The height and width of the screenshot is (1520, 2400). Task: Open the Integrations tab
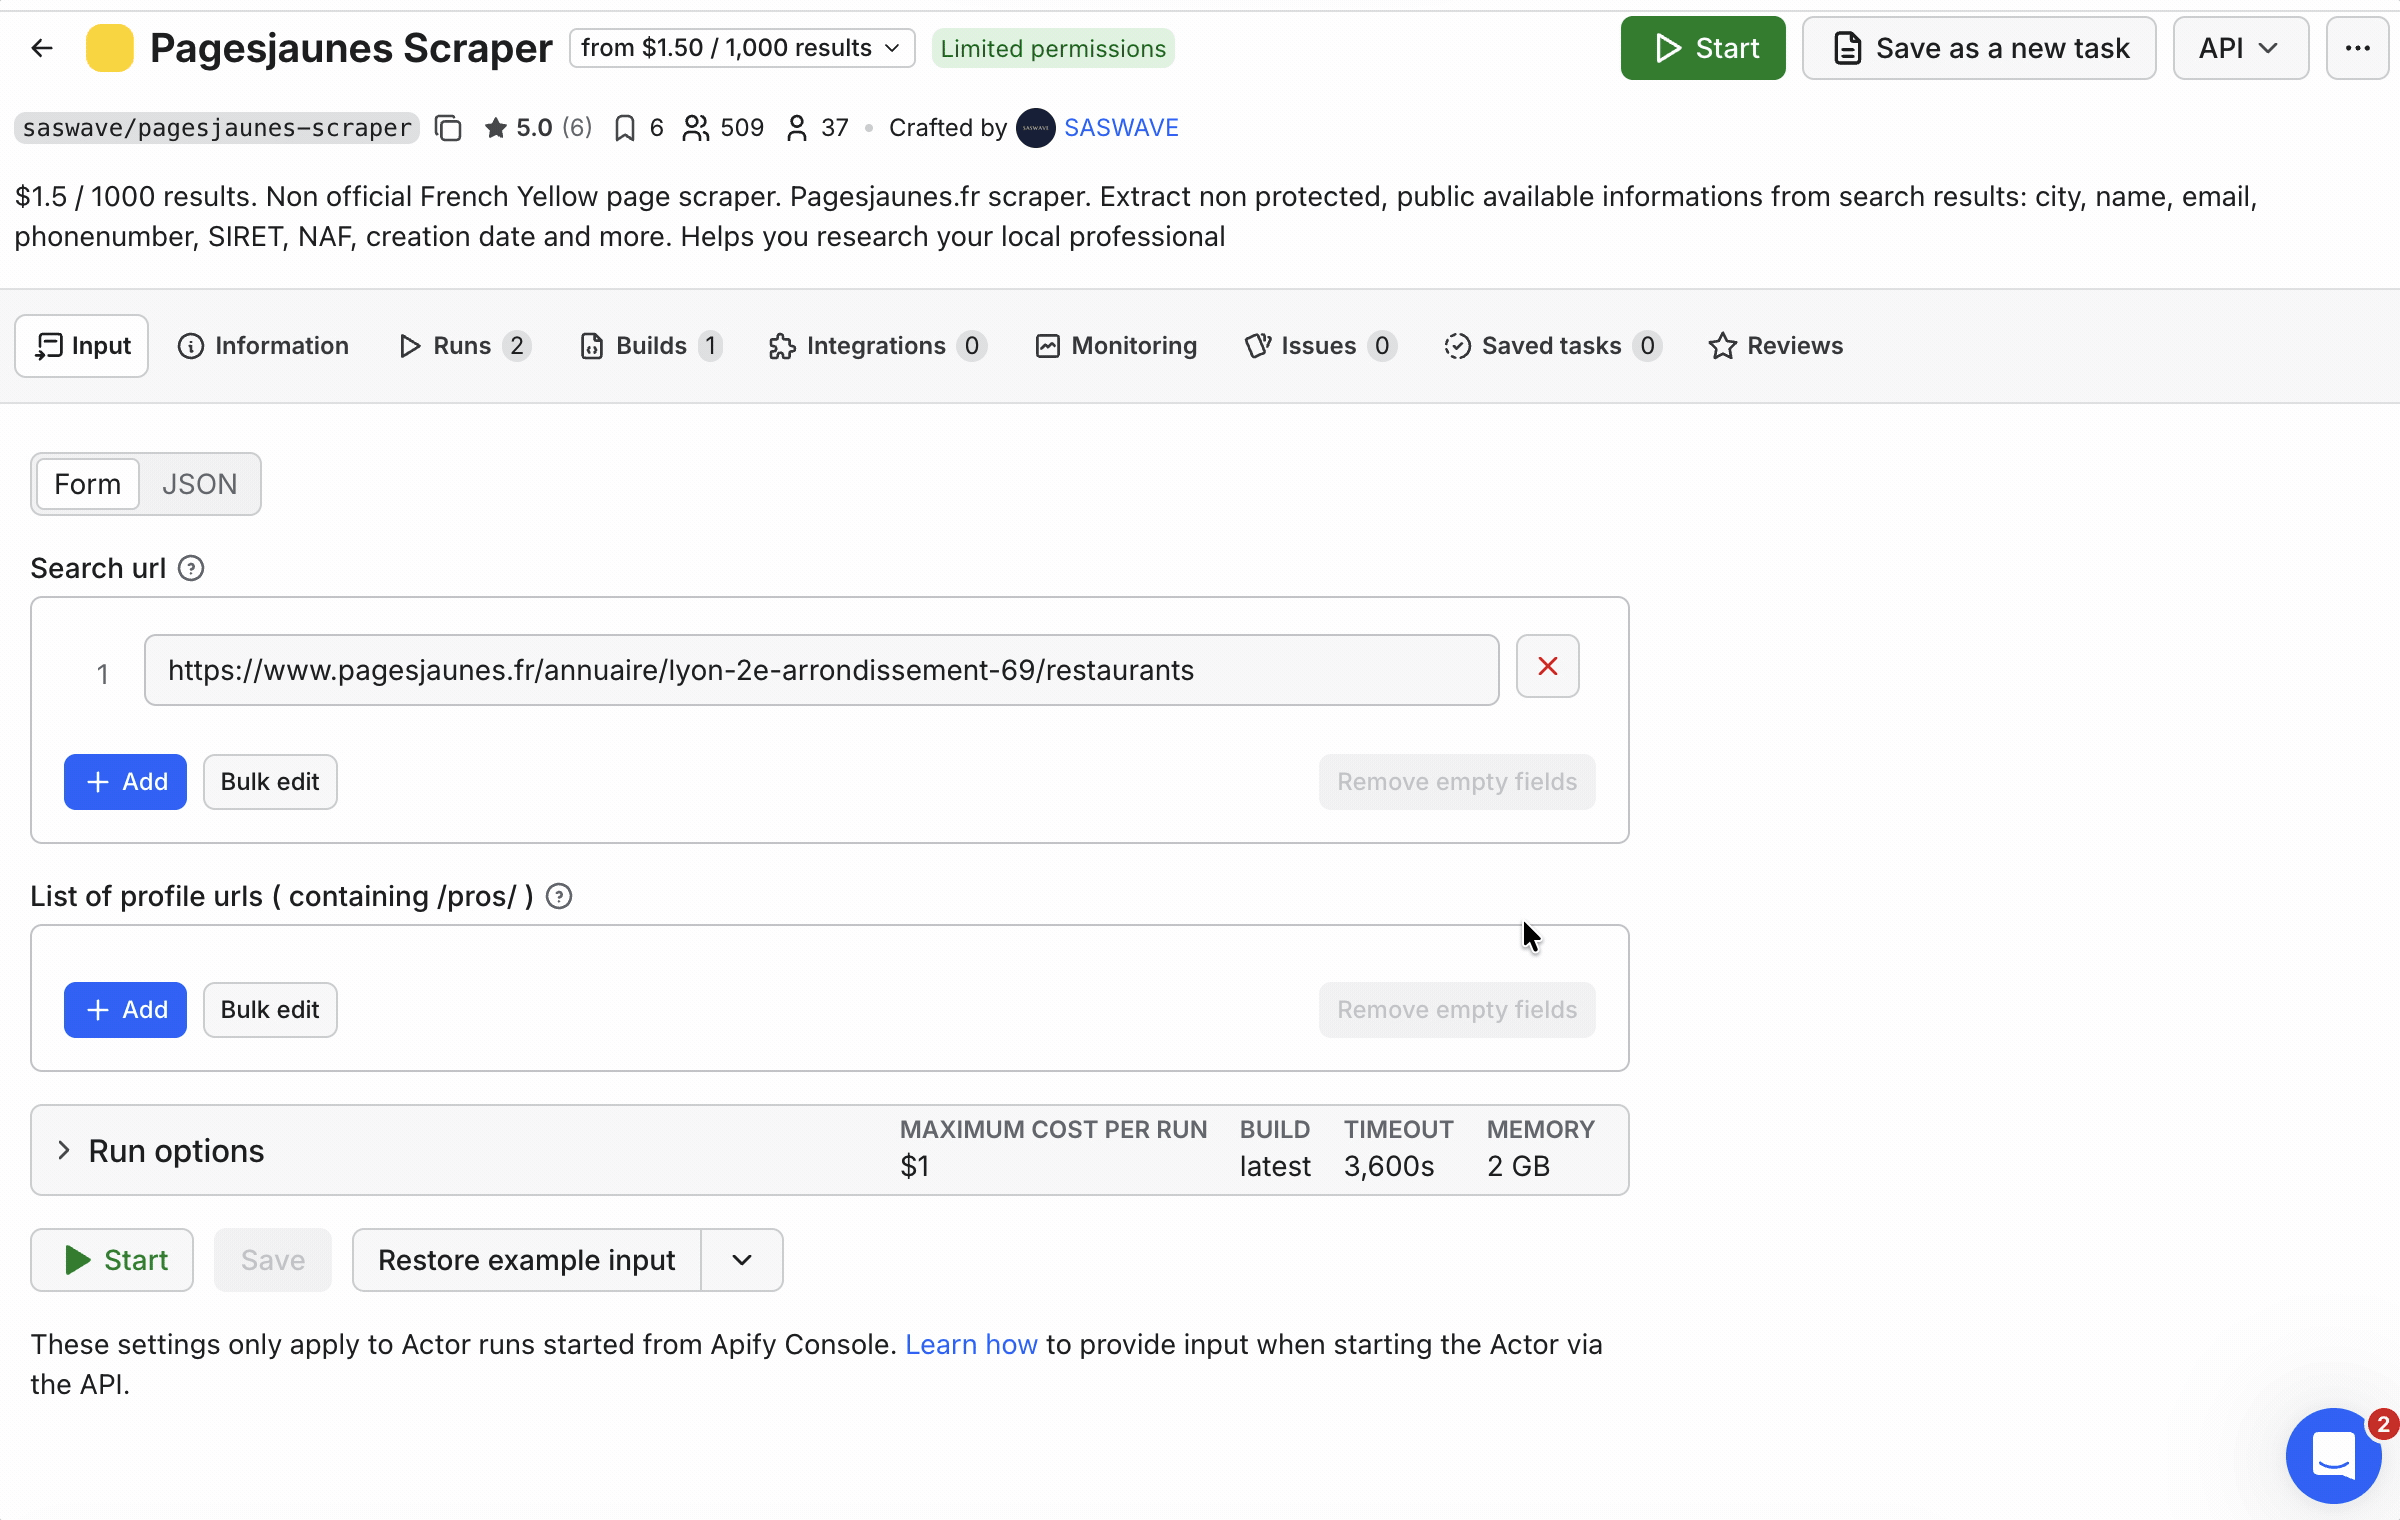[877, 346]
